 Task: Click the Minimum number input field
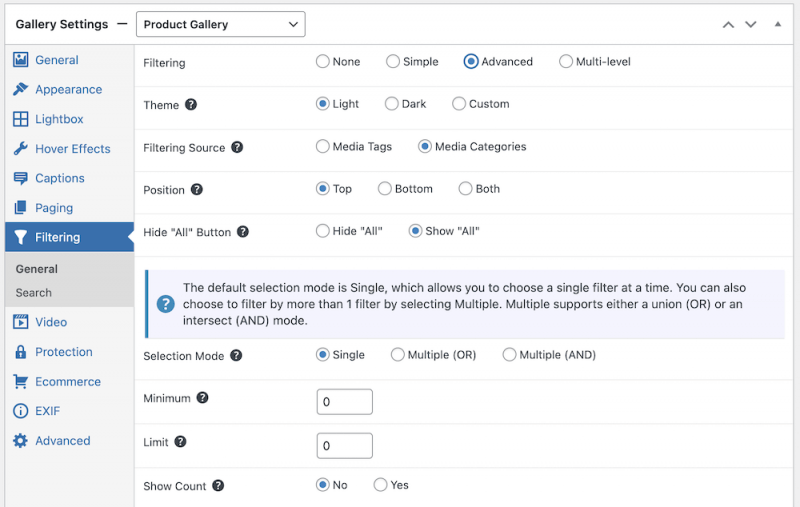click(344, 402)
